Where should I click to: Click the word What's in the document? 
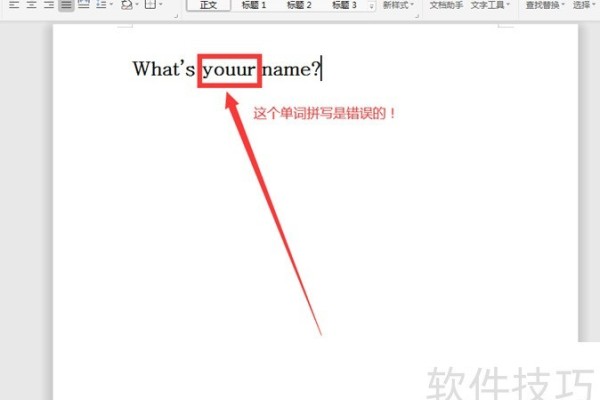tap(164, 69)
